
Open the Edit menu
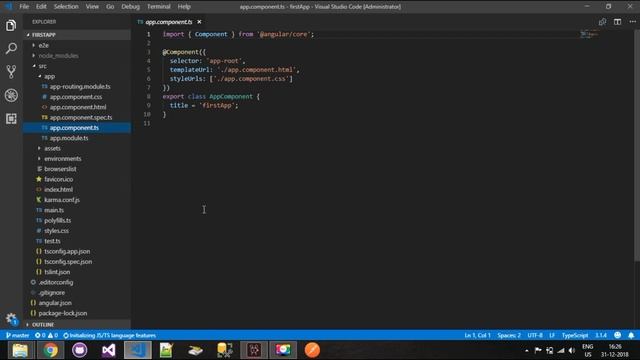coord(41,7)
